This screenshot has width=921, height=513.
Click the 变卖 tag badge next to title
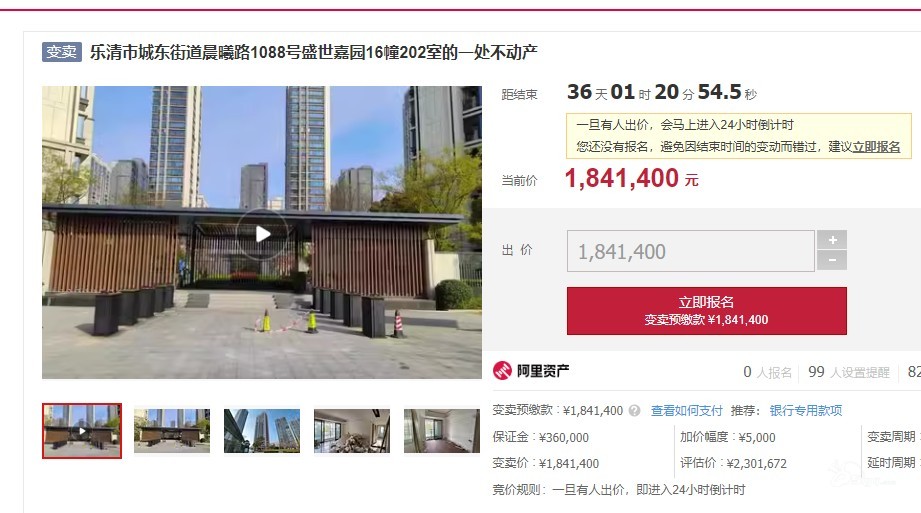pyautogui.click(x=62, y=52)
